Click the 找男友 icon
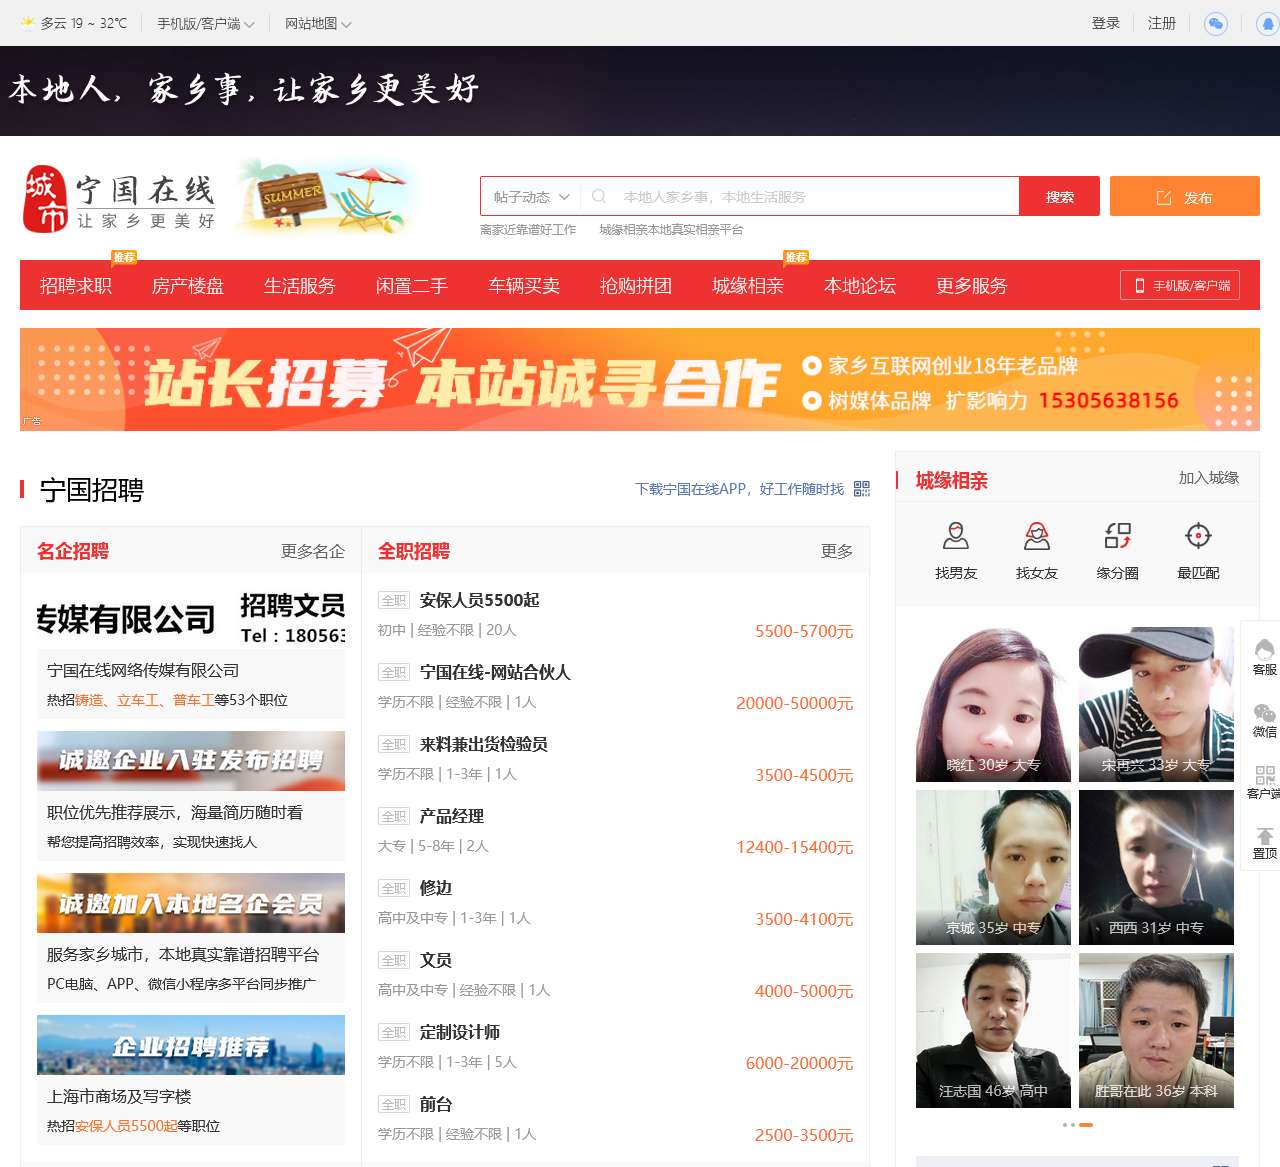 coord(955,537)
